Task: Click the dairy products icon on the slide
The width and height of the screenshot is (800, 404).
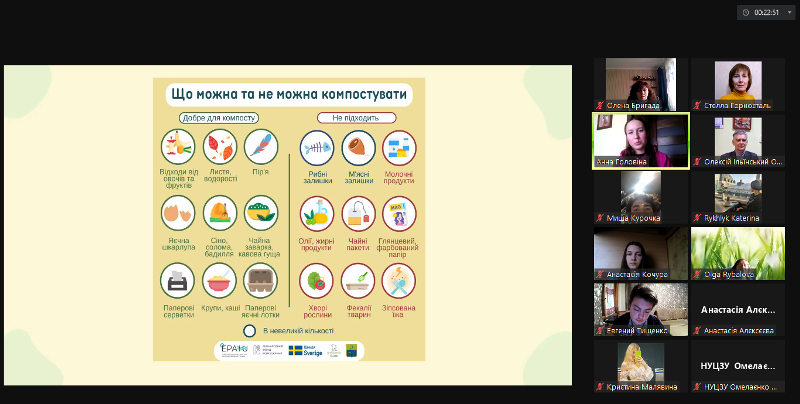Action: point(399,149)
